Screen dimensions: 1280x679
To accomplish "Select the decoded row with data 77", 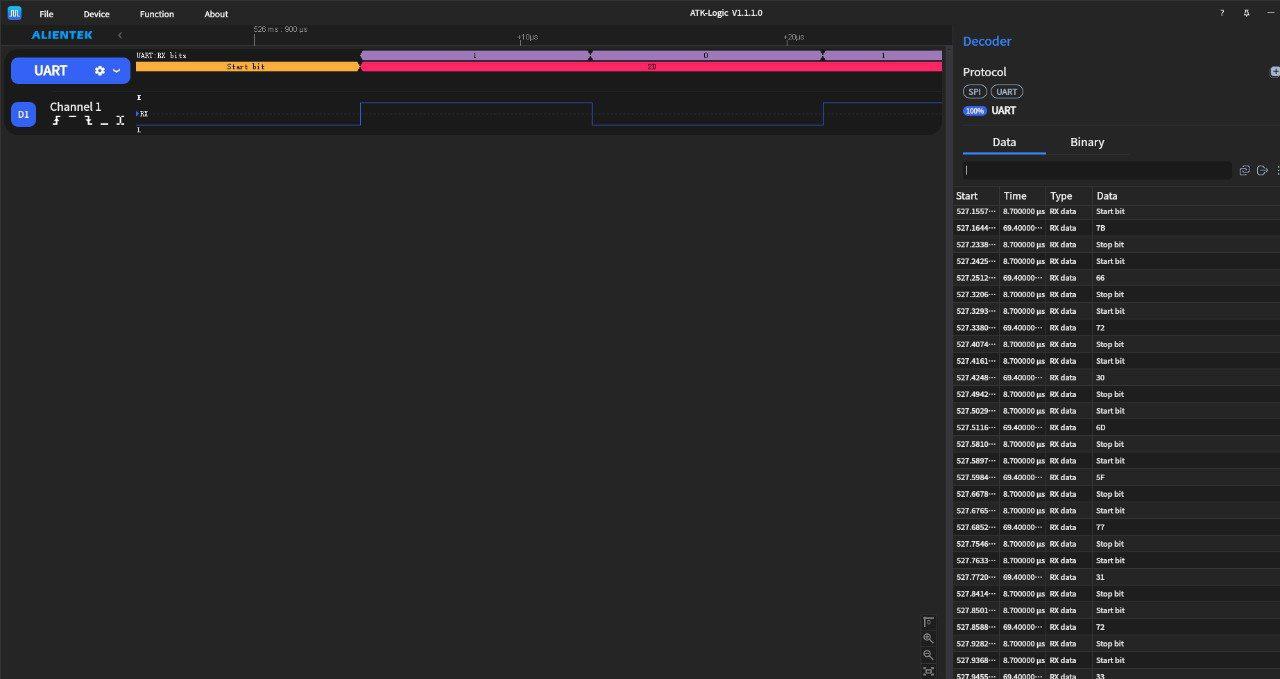I will [1116, 527].
